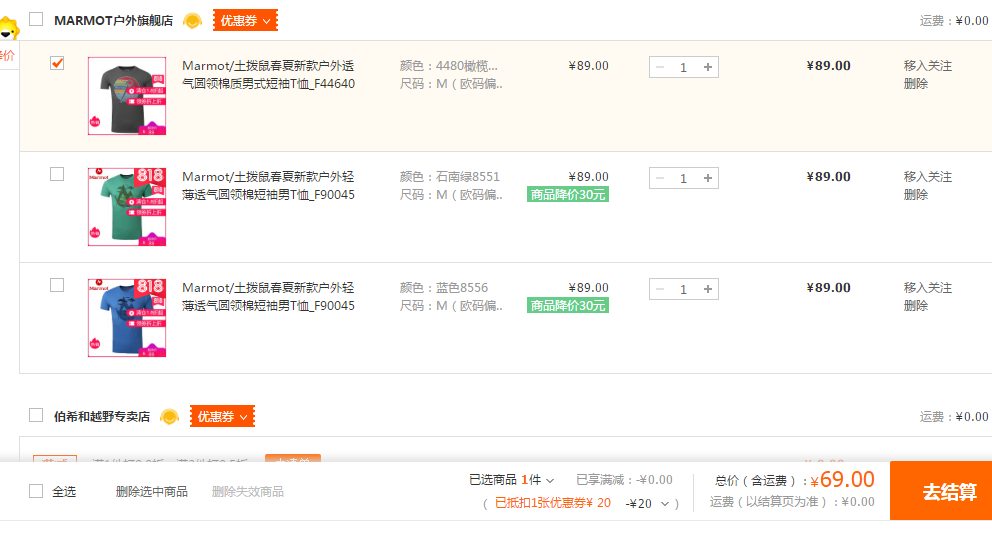The image size is (992, 534).
Task: Open MARMOT store 优惠券 dropdown
Action: 245,21
